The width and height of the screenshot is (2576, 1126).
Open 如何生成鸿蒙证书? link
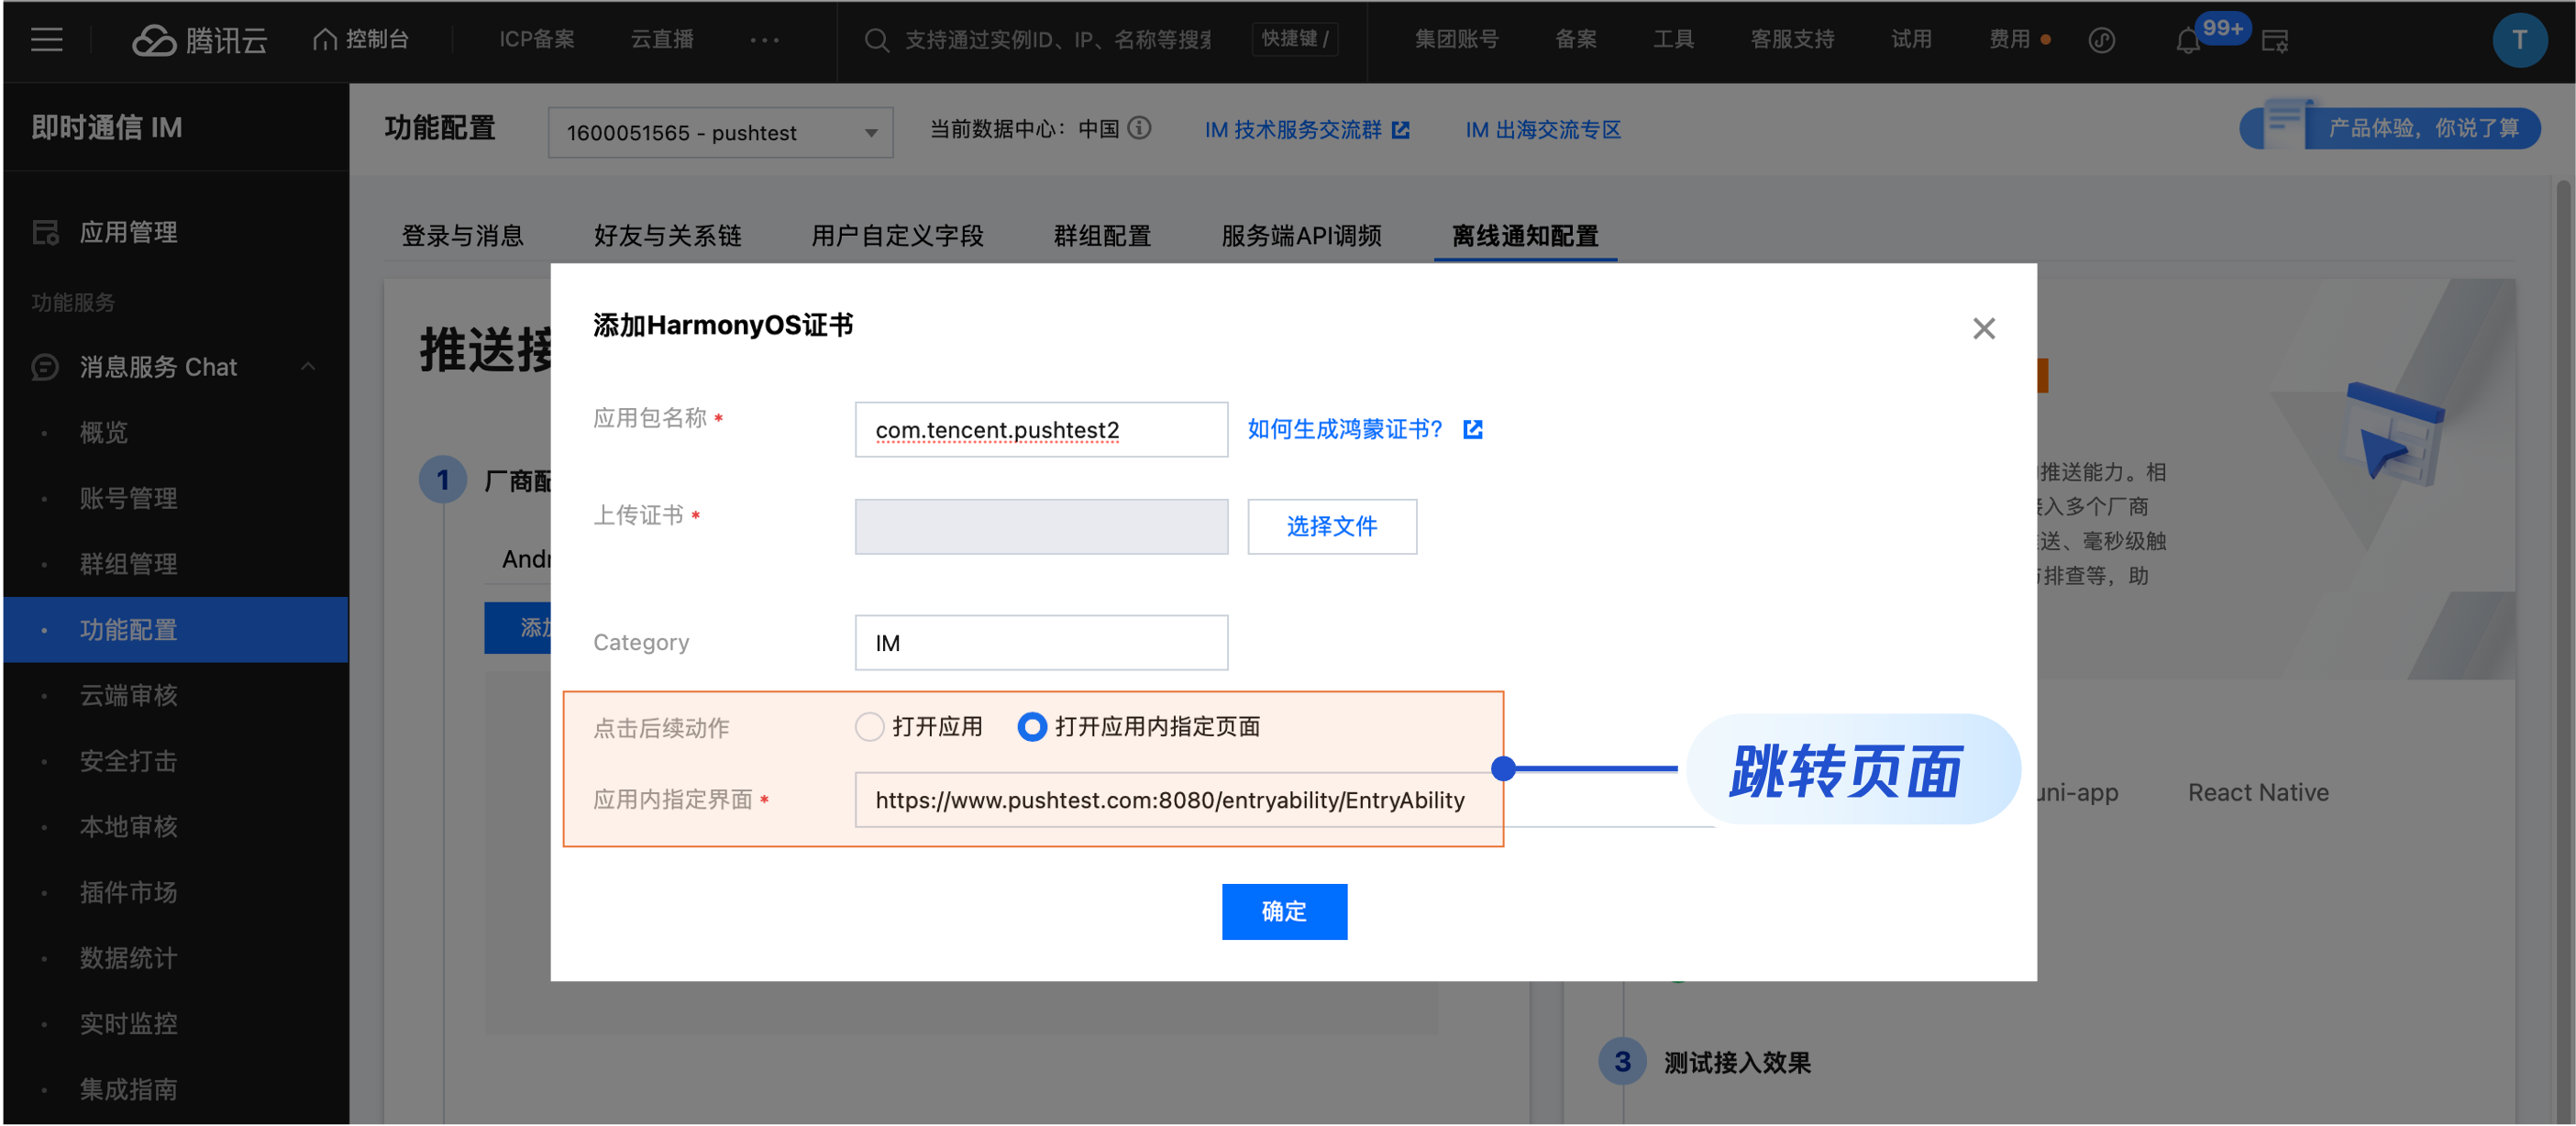pos(1345,429)
